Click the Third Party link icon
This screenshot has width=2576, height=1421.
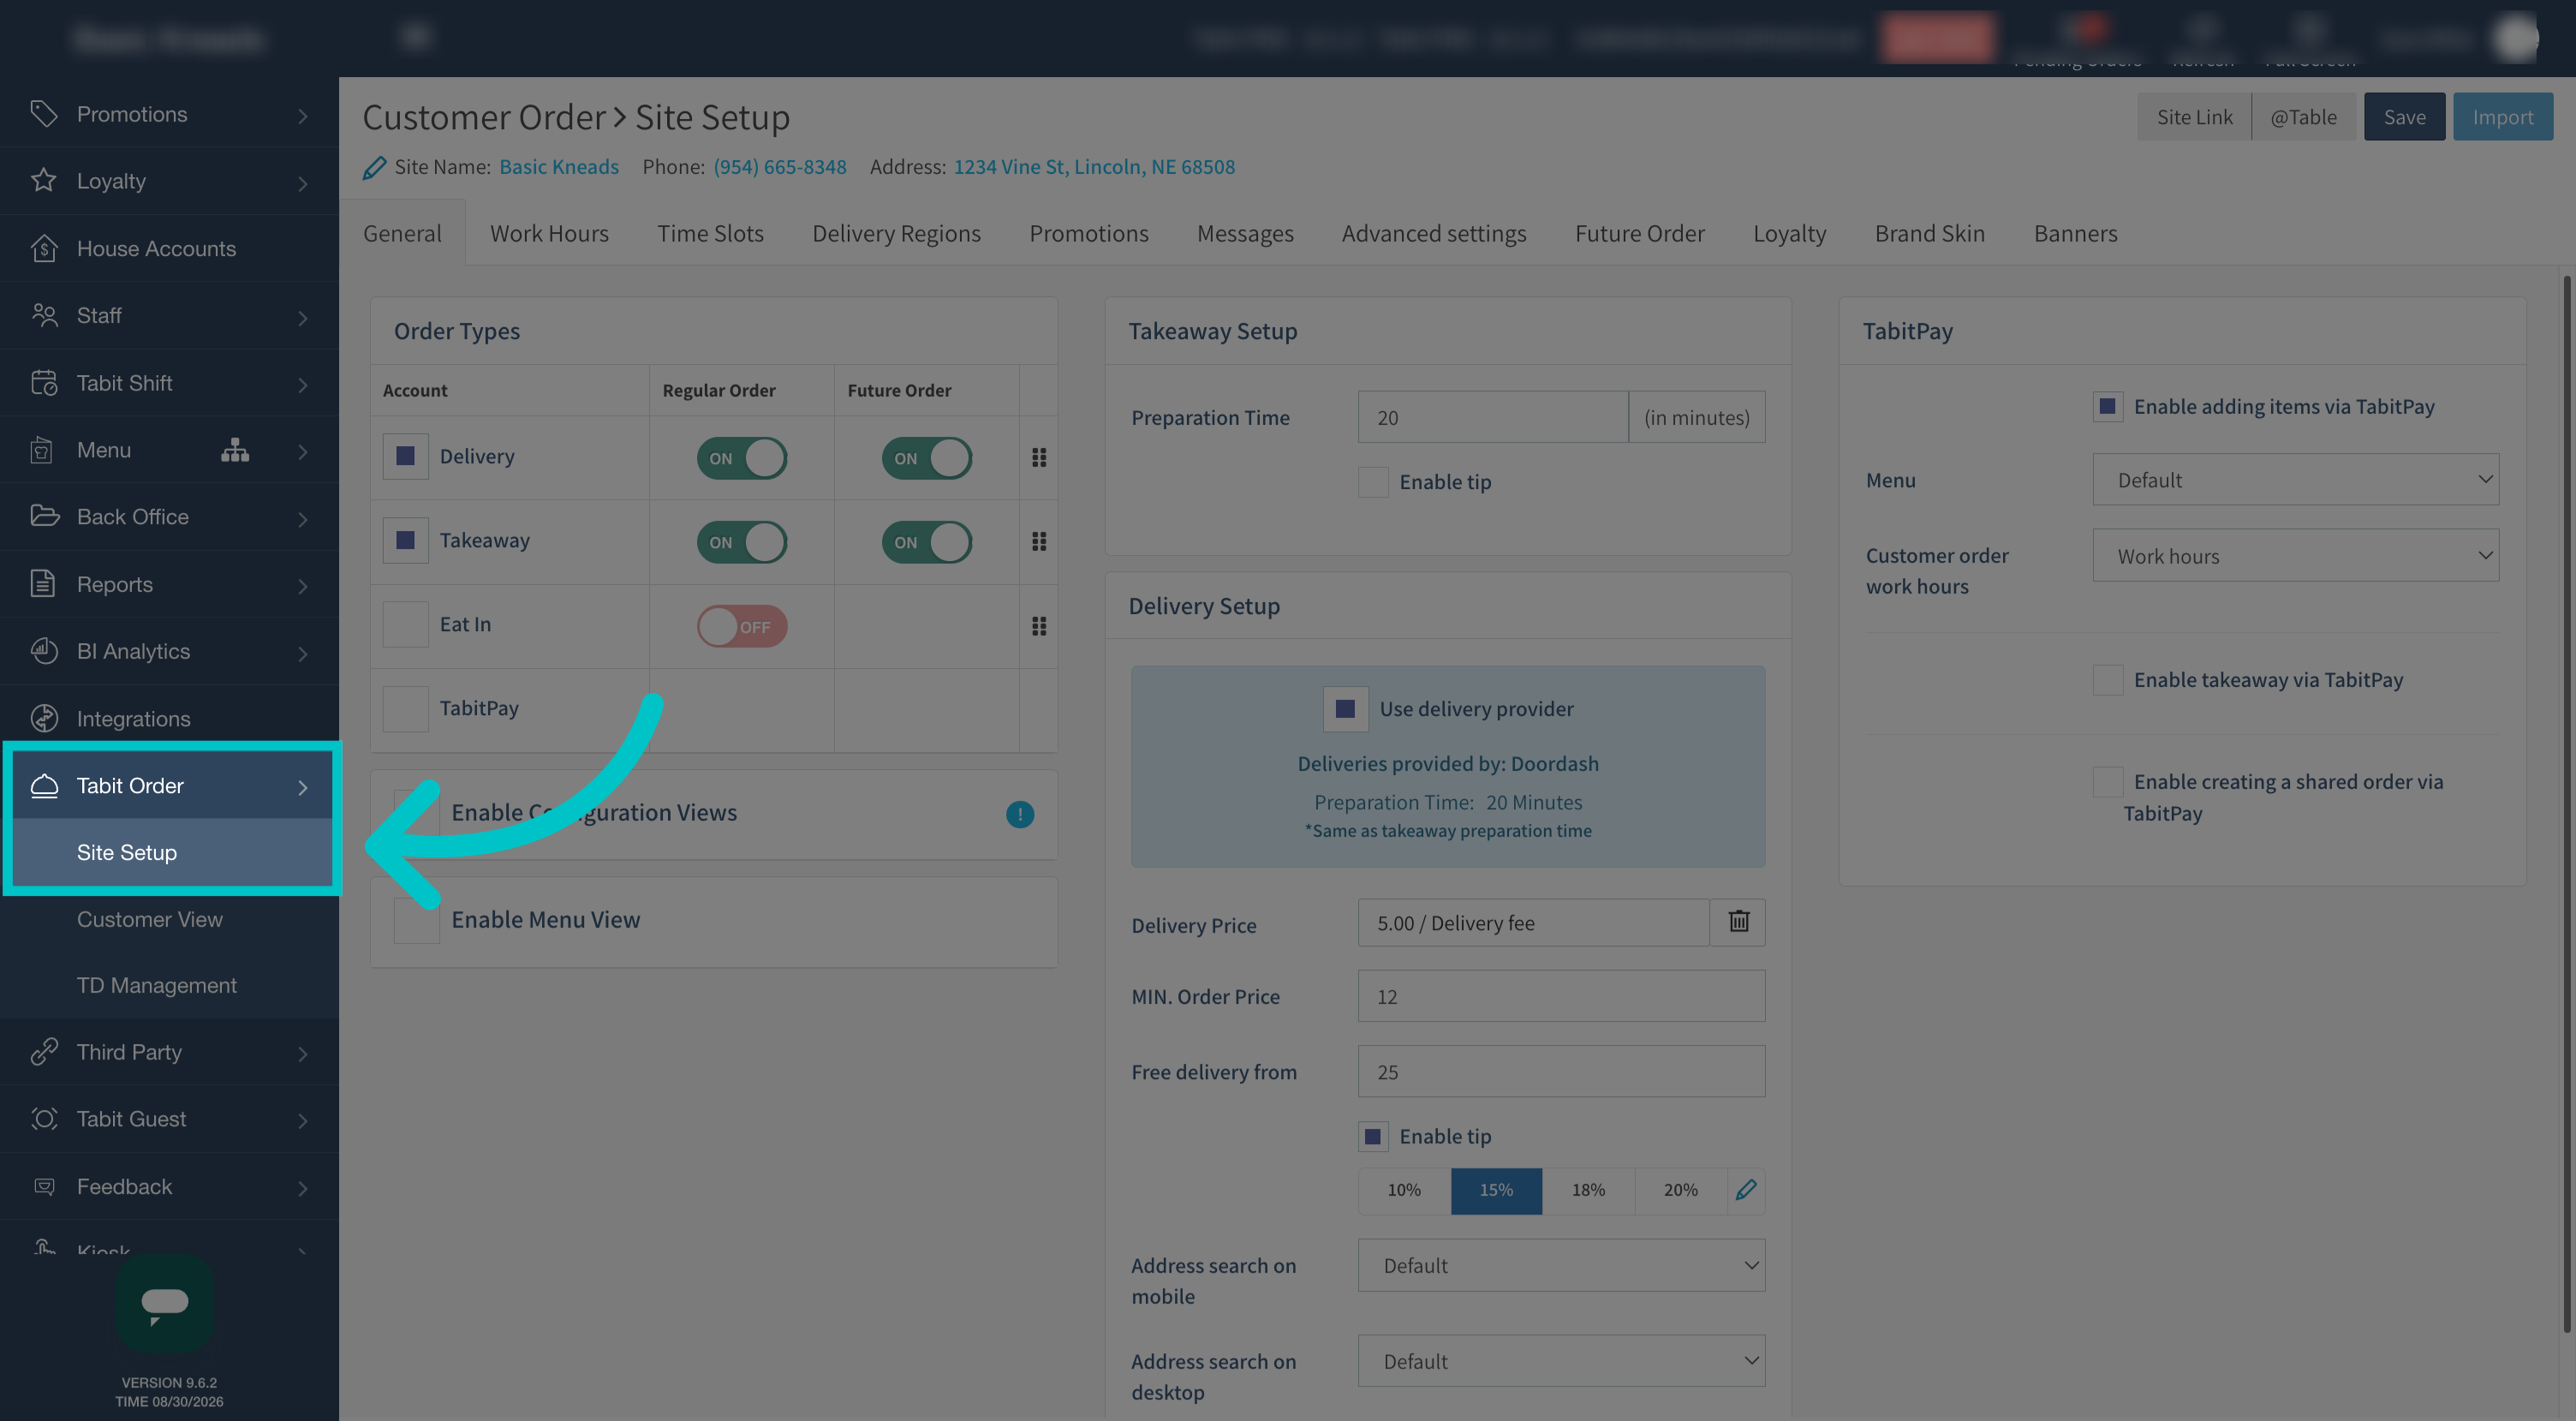pos(43,1051)
